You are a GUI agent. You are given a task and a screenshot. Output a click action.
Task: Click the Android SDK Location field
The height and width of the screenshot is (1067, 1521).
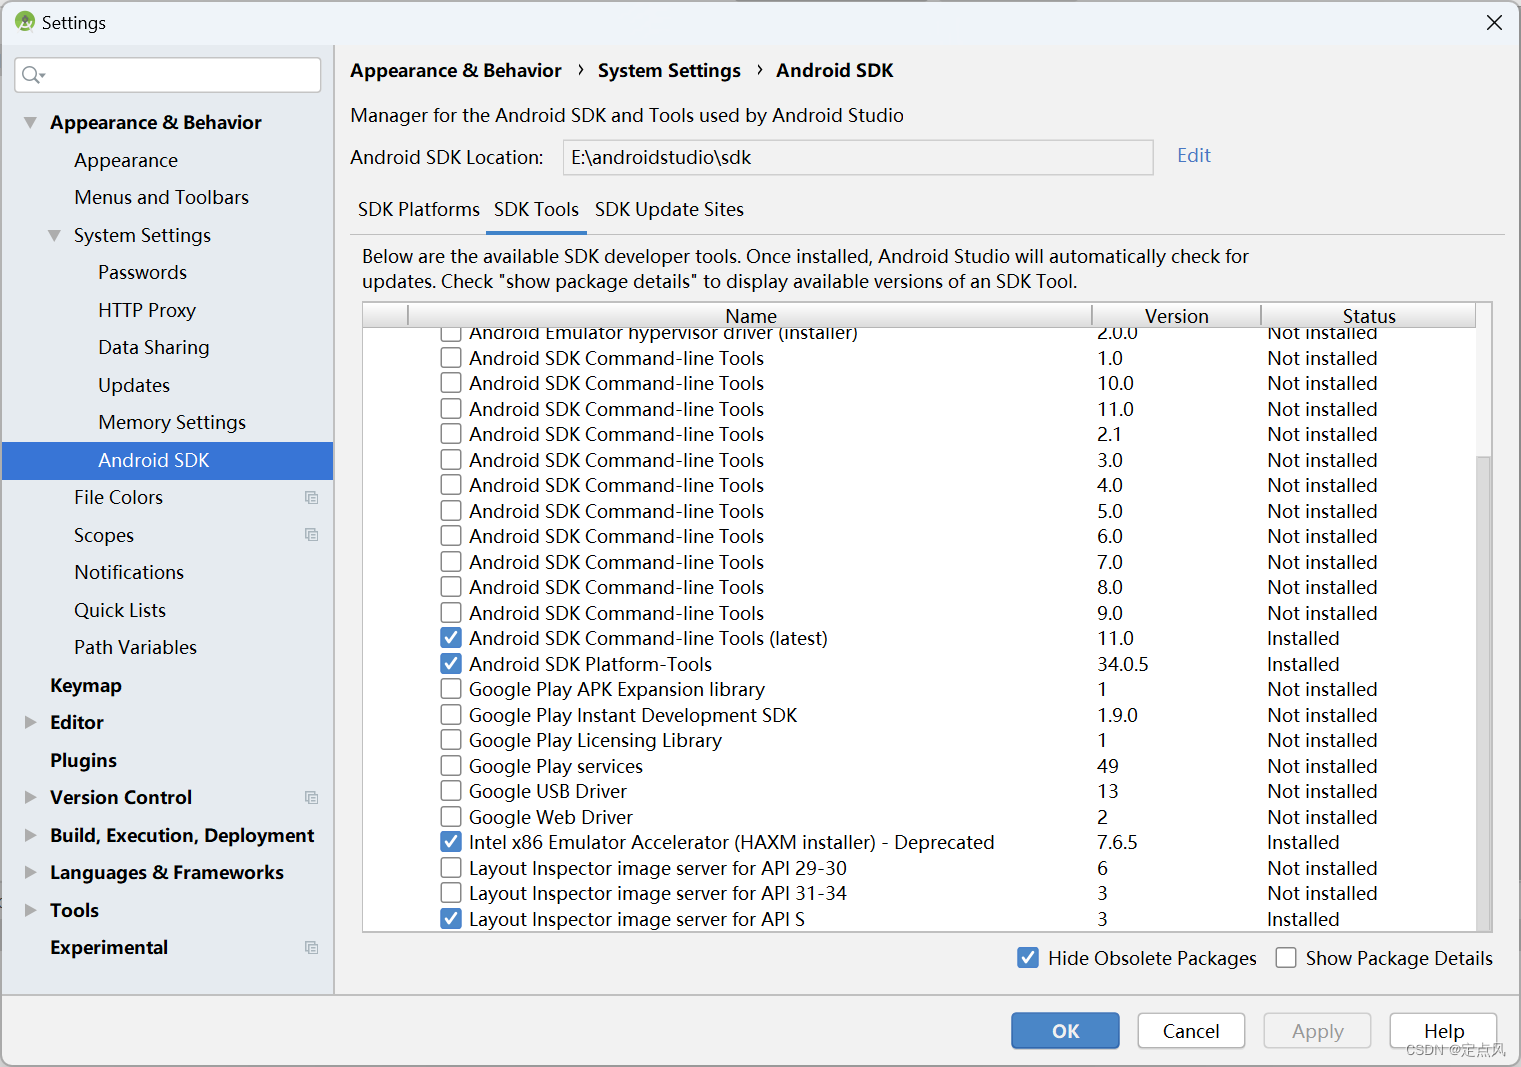[858, 157]
